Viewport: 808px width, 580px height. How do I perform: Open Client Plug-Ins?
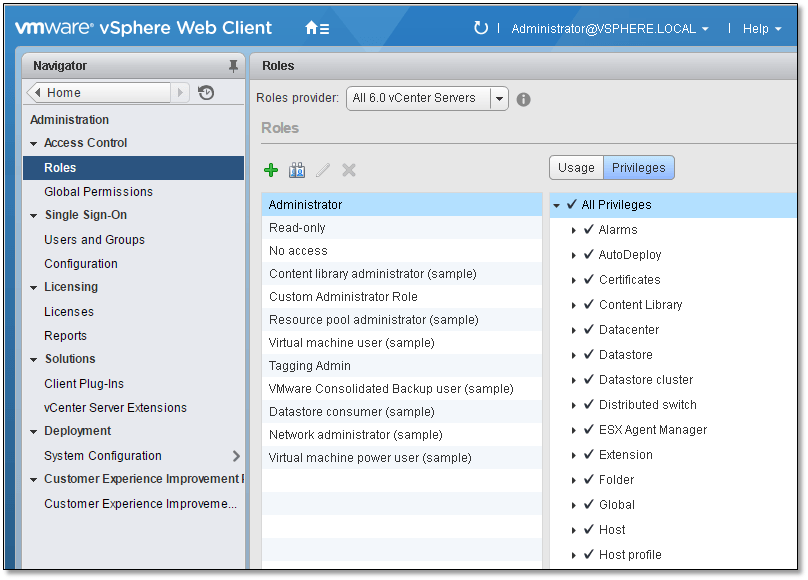click(x=84, y=384)
